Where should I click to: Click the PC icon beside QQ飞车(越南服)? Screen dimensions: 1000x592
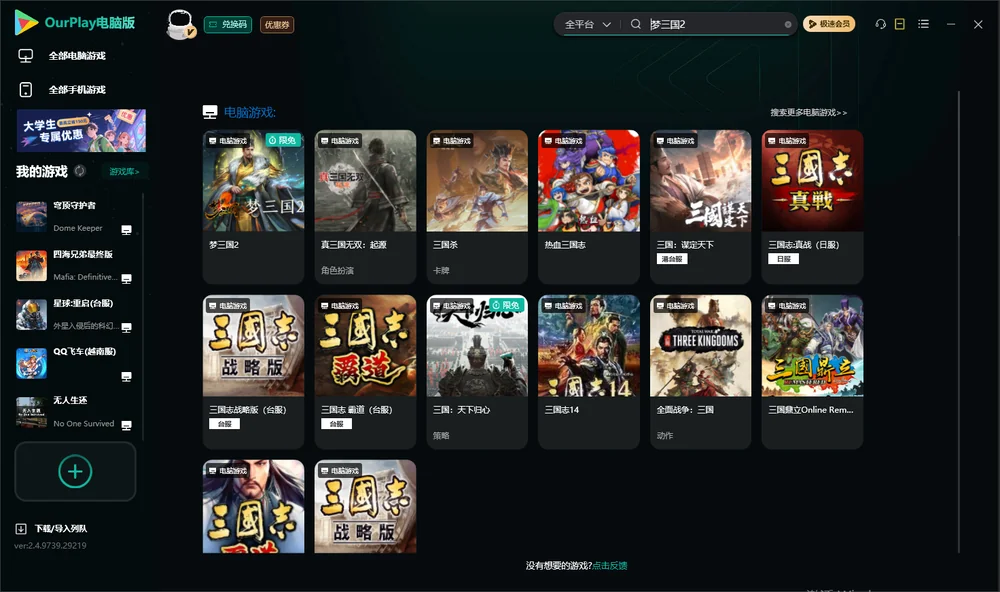126,376
